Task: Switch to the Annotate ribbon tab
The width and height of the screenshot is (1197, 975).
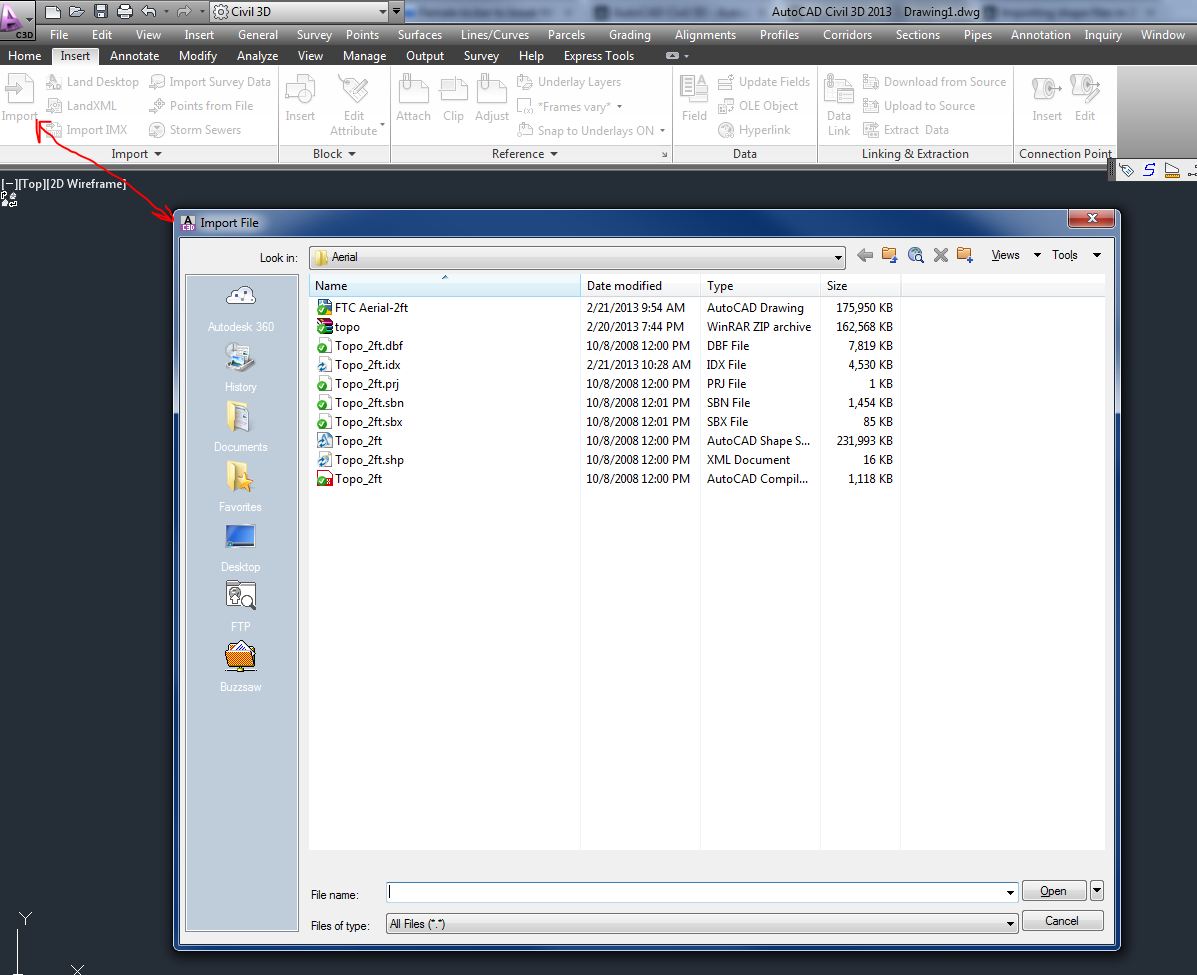Action: pyautogui.click(x=134, y=56)
